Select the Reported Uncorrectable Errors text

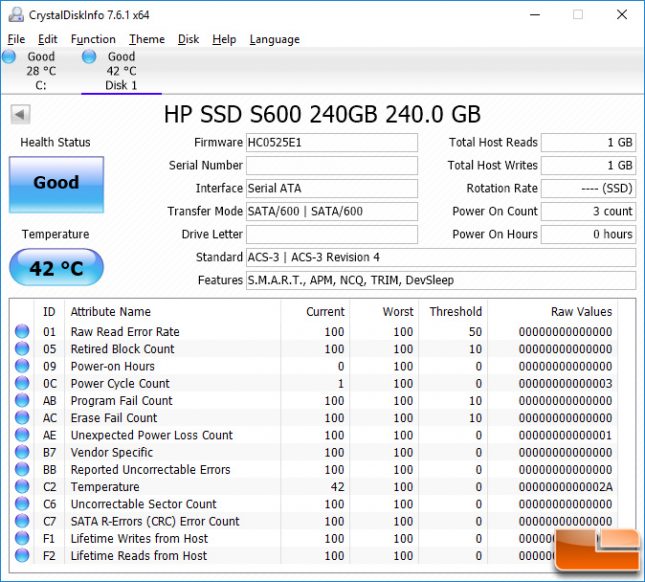coord(151,470)
